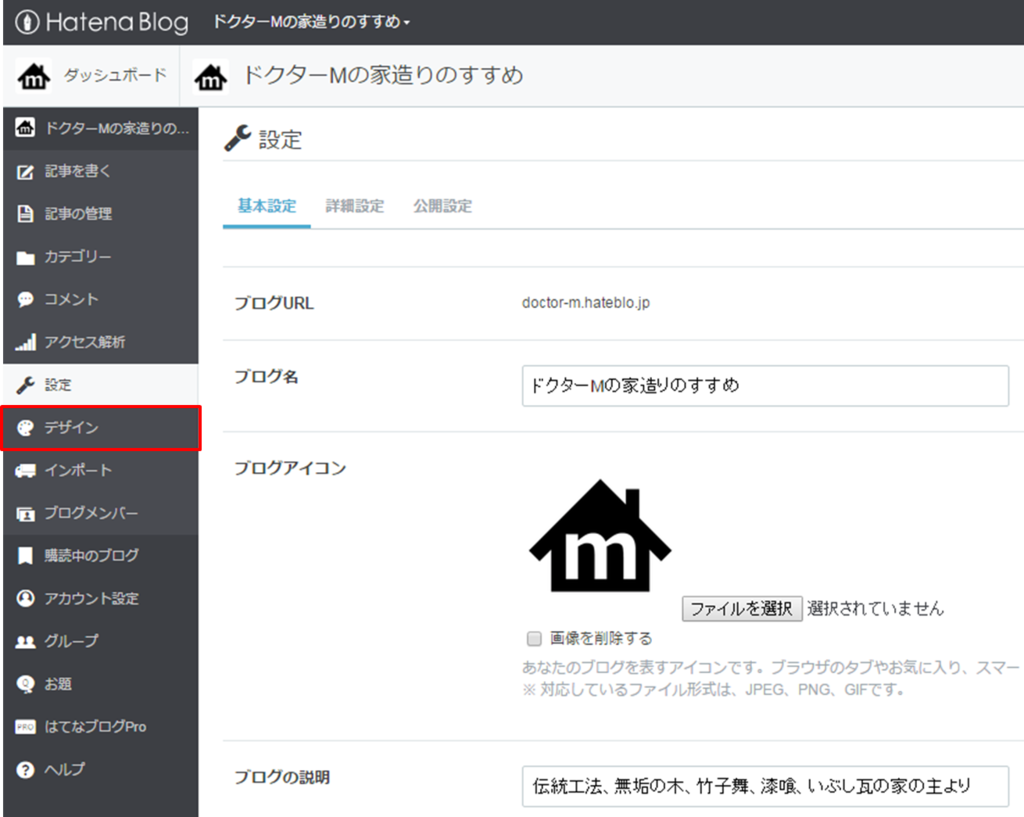Switch to 詳細設定 tab
1024x817 pixels.
click(355, 206)
